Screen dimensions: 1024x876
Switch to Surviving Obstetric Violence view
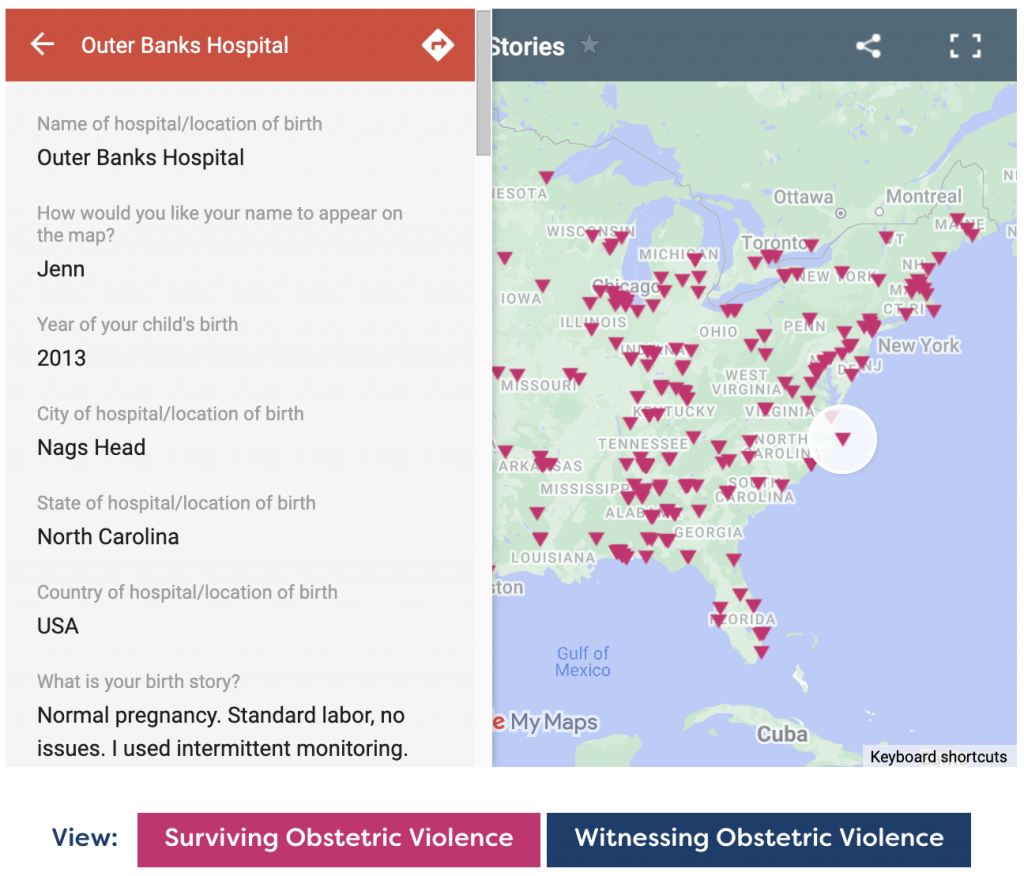coord(338,838)
